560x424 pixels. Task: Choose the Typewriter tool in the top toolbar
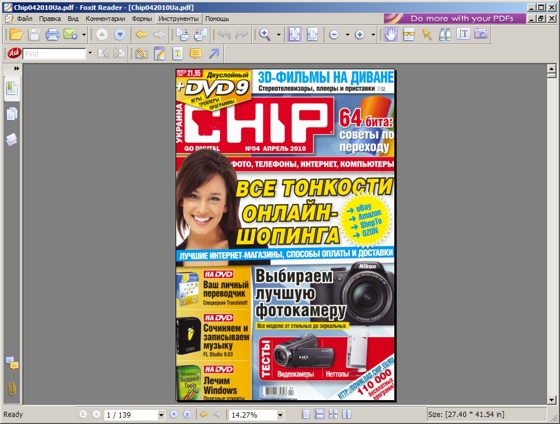point(463,34)
